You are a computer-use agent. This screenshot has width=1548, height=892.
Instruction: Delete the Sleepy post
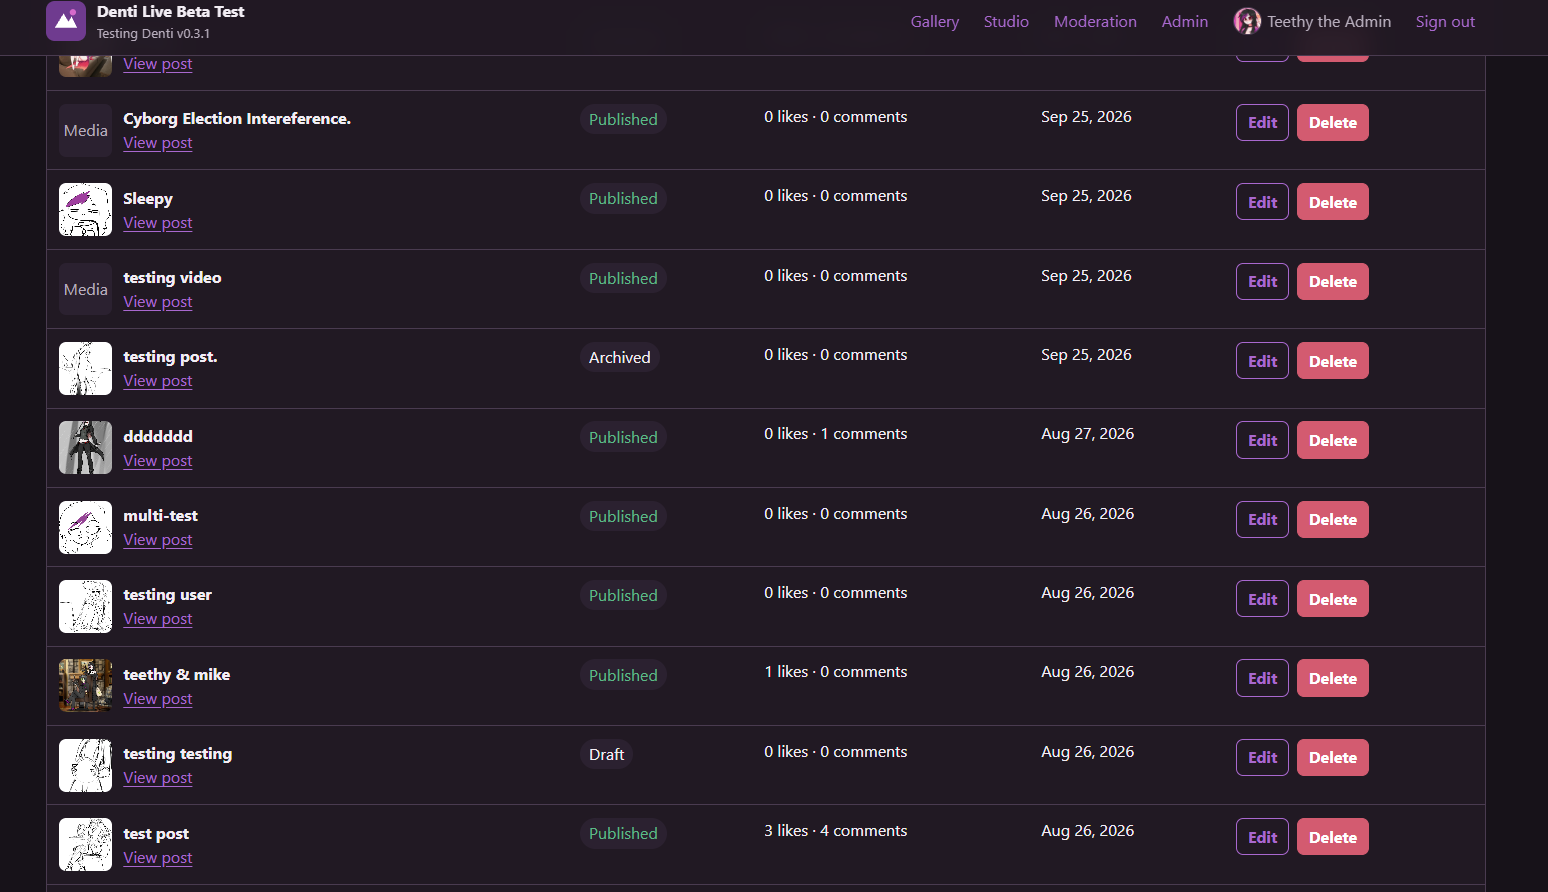click(1332, 202)
